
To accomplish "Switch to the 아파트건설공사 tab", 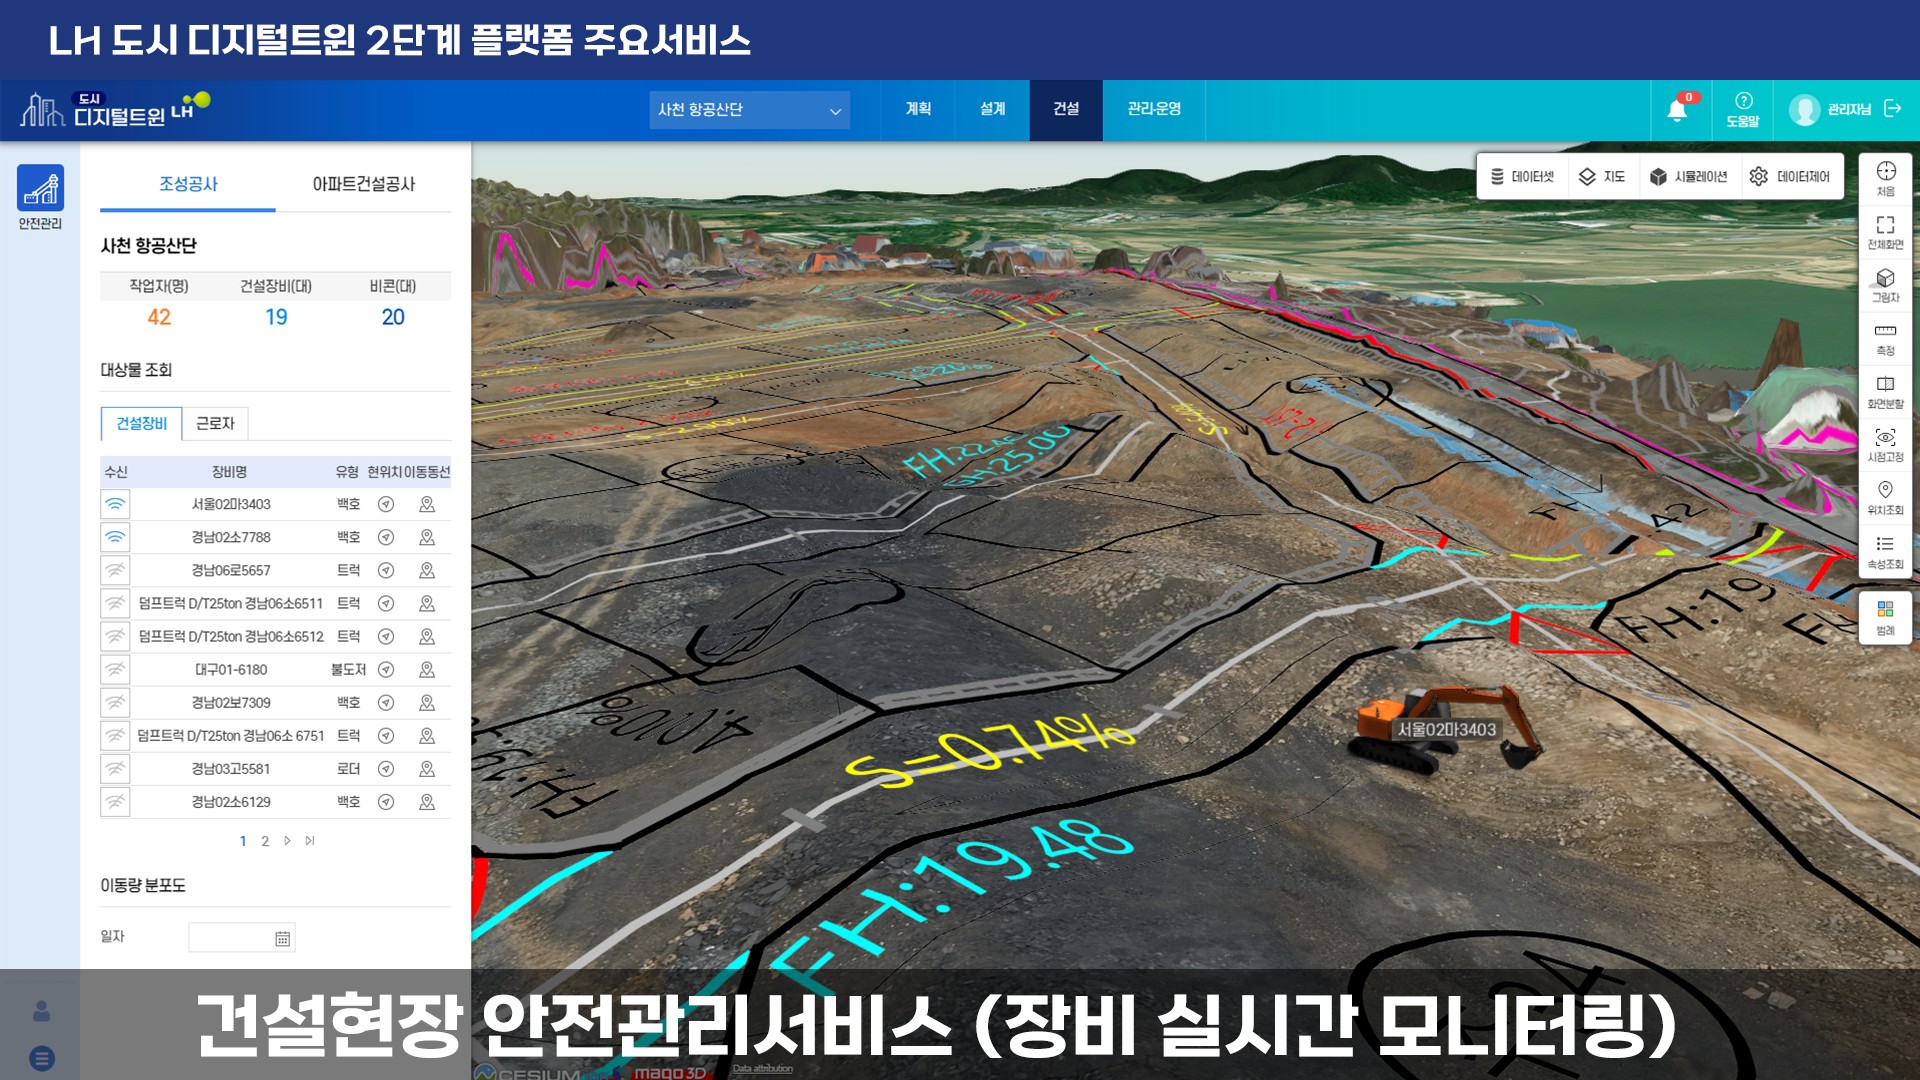I will 363,184.
